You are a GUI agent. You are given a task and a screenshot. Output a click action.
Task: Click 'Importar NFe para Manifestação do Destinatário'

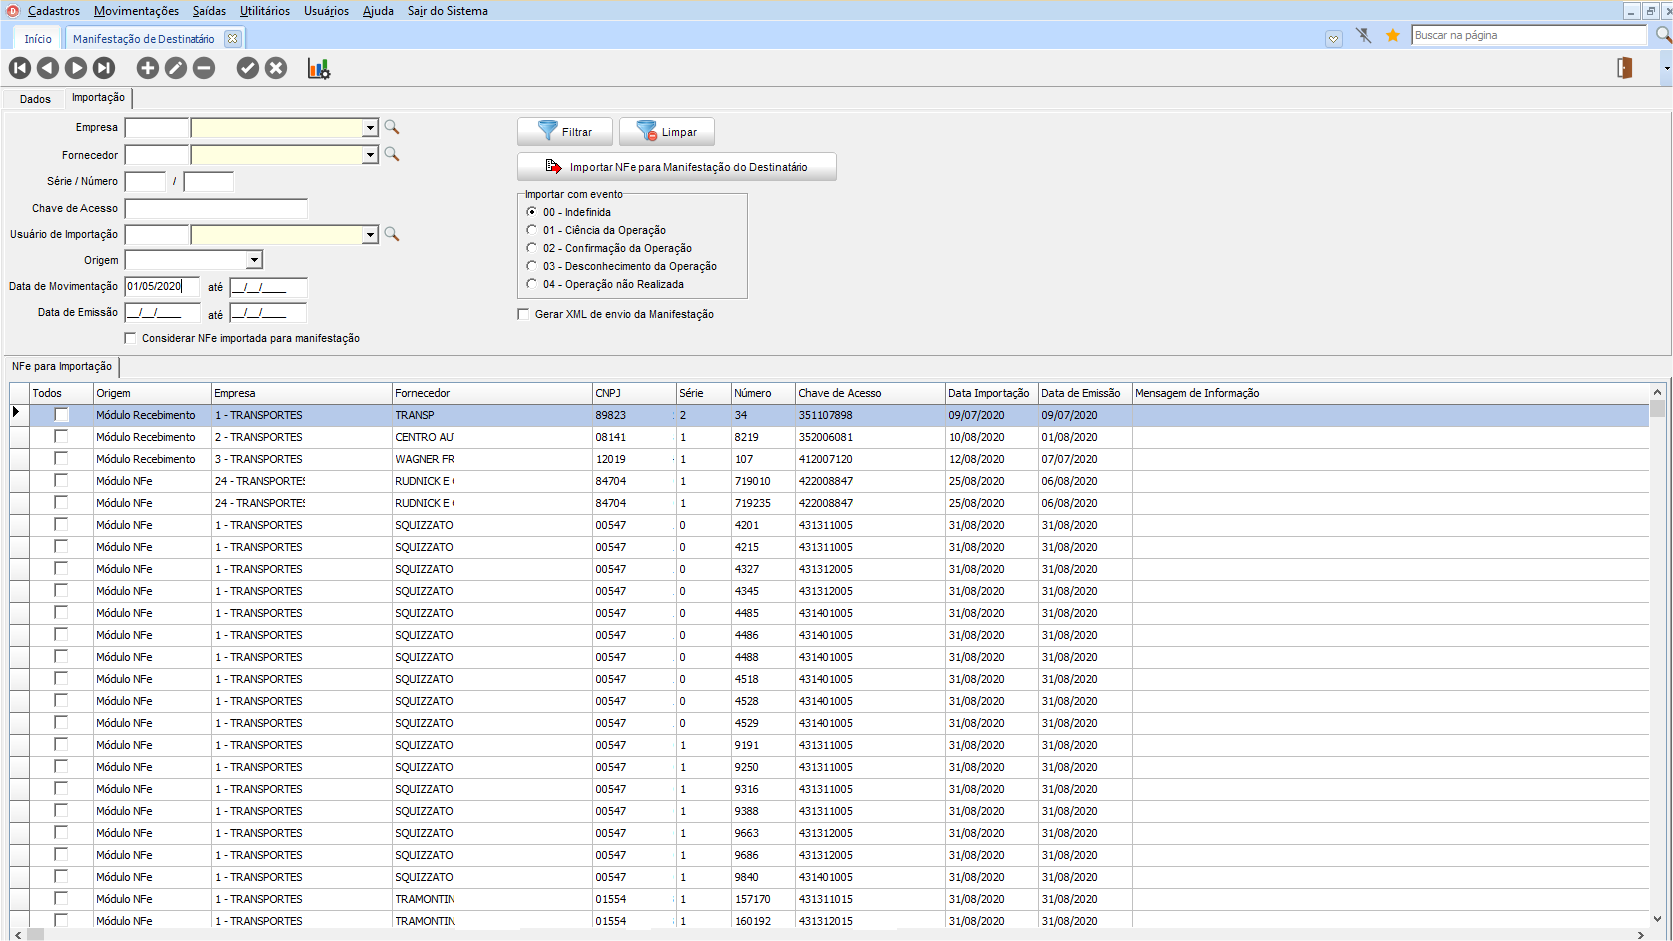(677, 167)
